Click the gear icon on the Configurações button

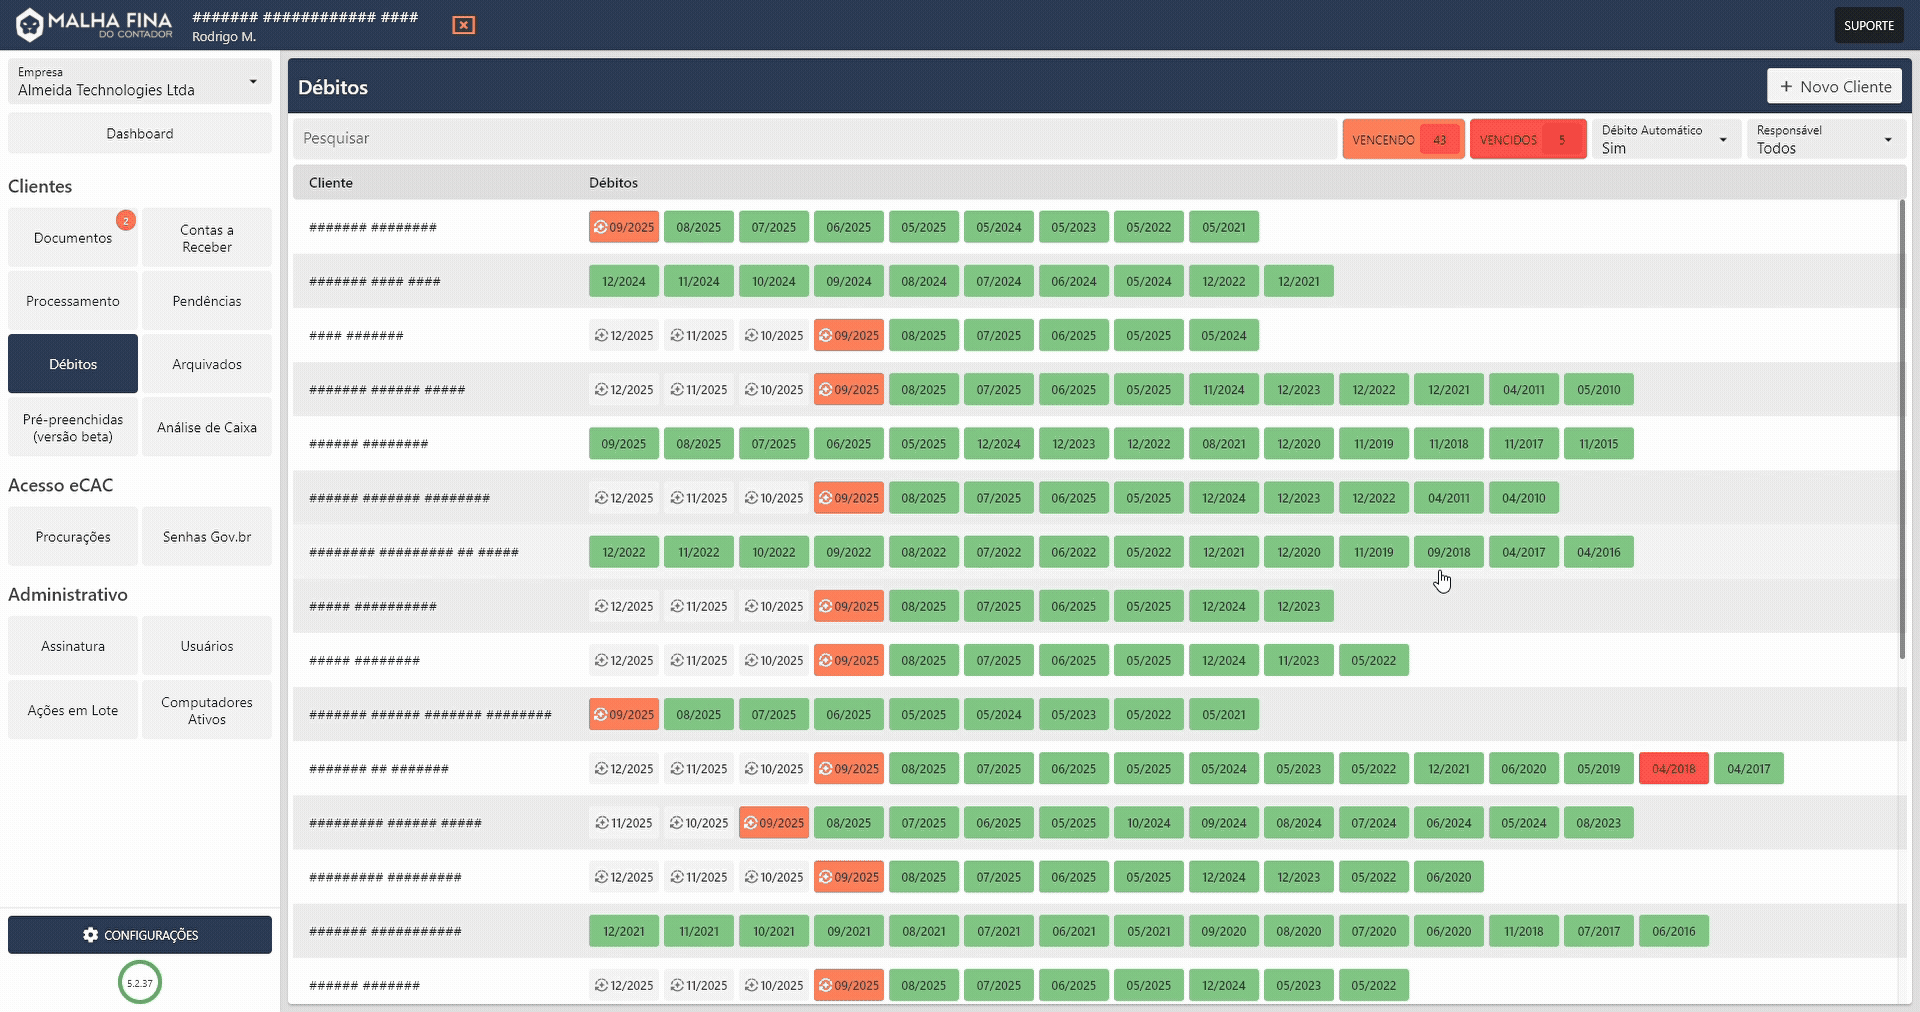(92, 934)
